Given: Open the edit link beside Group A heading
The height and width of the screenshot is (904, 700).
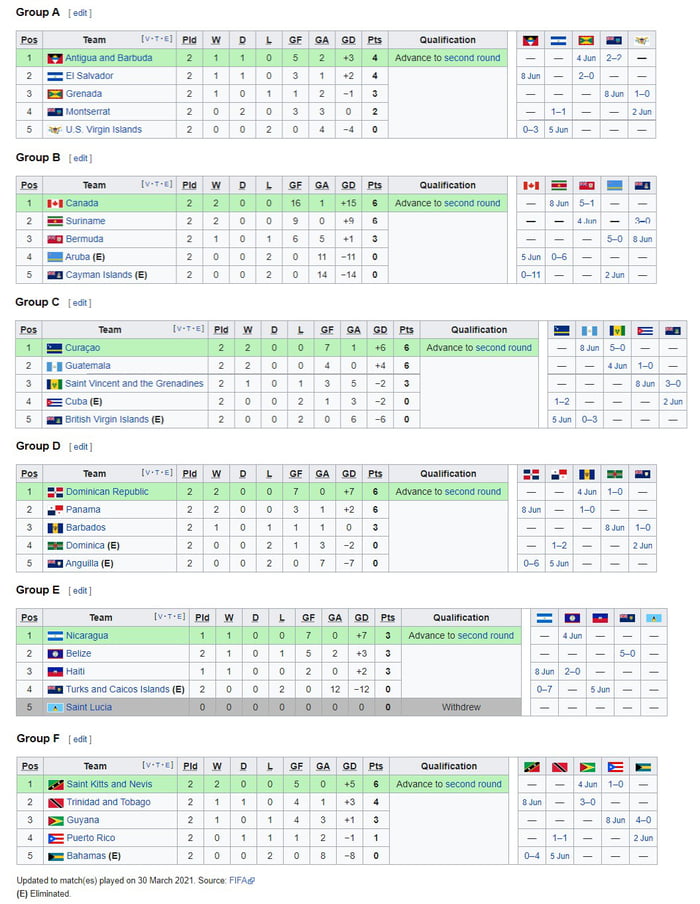Looking at the screenshot, I should pyautogui.click(x=80, y=12).
